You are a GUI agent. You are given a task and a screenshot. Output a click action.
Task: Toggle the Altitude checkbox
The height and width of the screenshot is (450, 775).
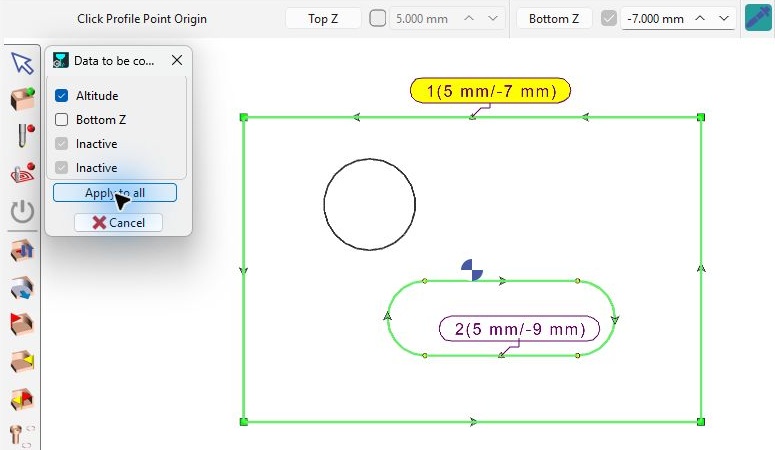(x=61, y=95)
